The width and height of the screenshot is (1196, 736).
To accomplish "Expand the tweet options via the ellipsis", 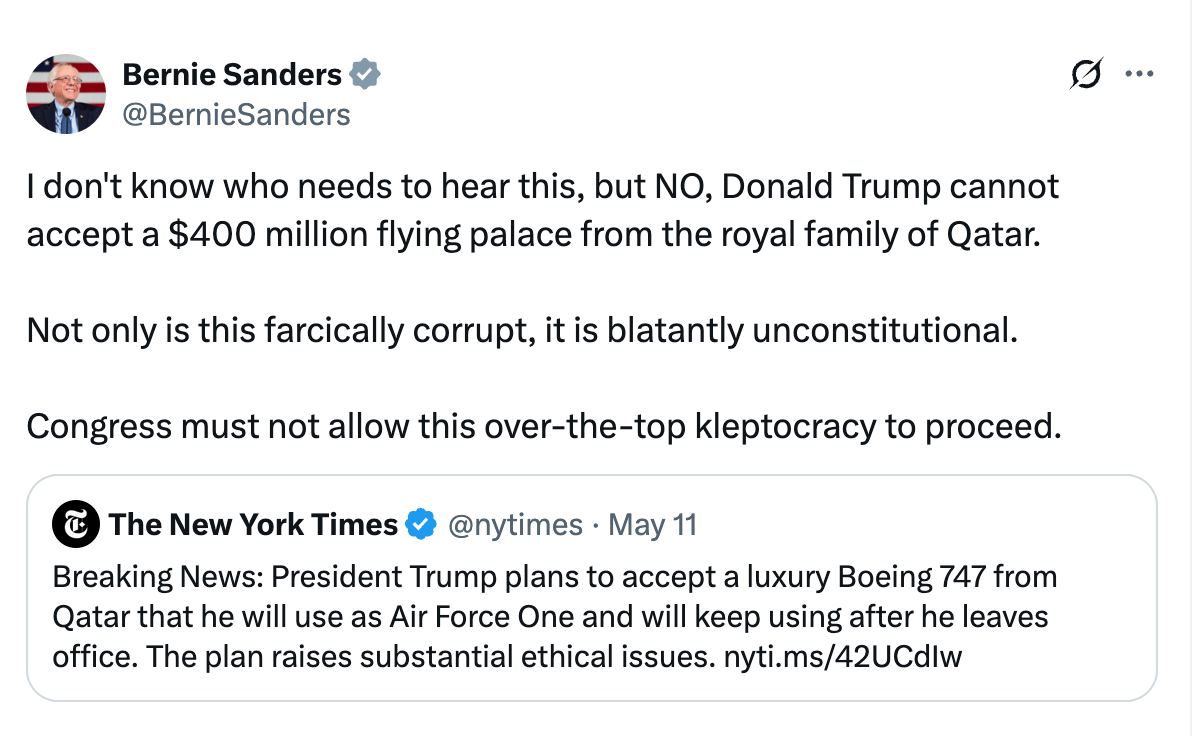I will click(1140, 73).
